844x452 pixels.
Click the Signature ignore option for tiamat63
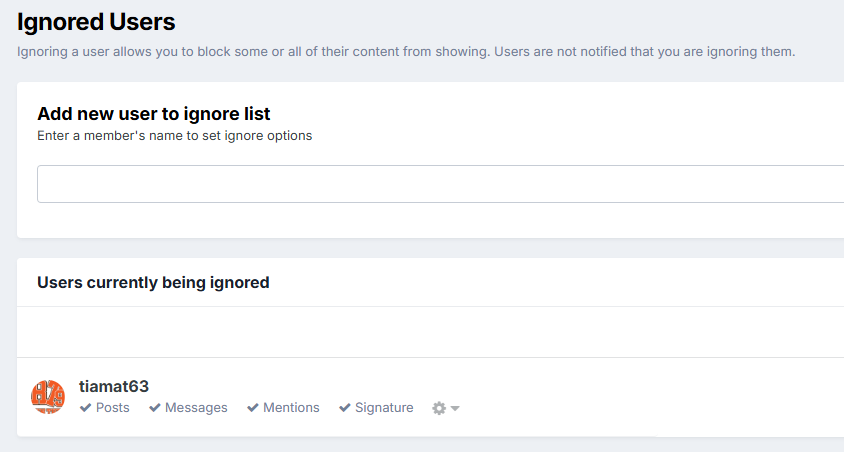376,408
